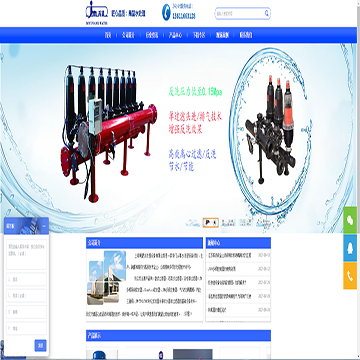Viewport: 360px width, 360px height.
Task: Open the 产品中心 item in blue navigation bar
Action: 175,35
